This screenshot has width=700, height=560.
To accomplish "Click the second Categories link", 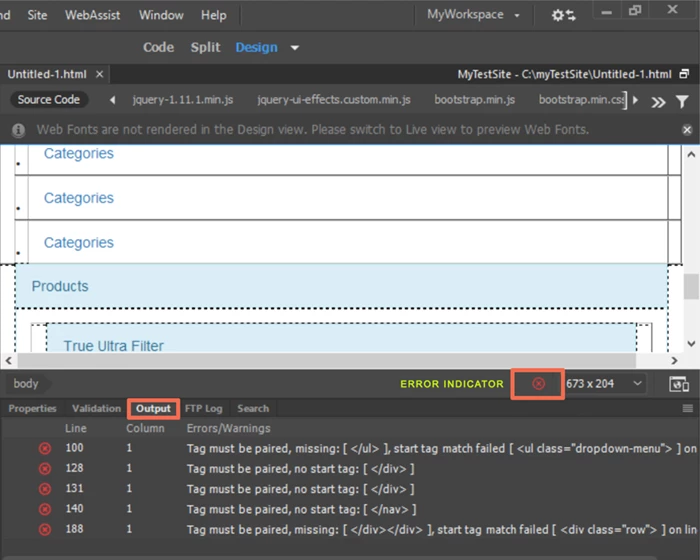I will [79, 198].
